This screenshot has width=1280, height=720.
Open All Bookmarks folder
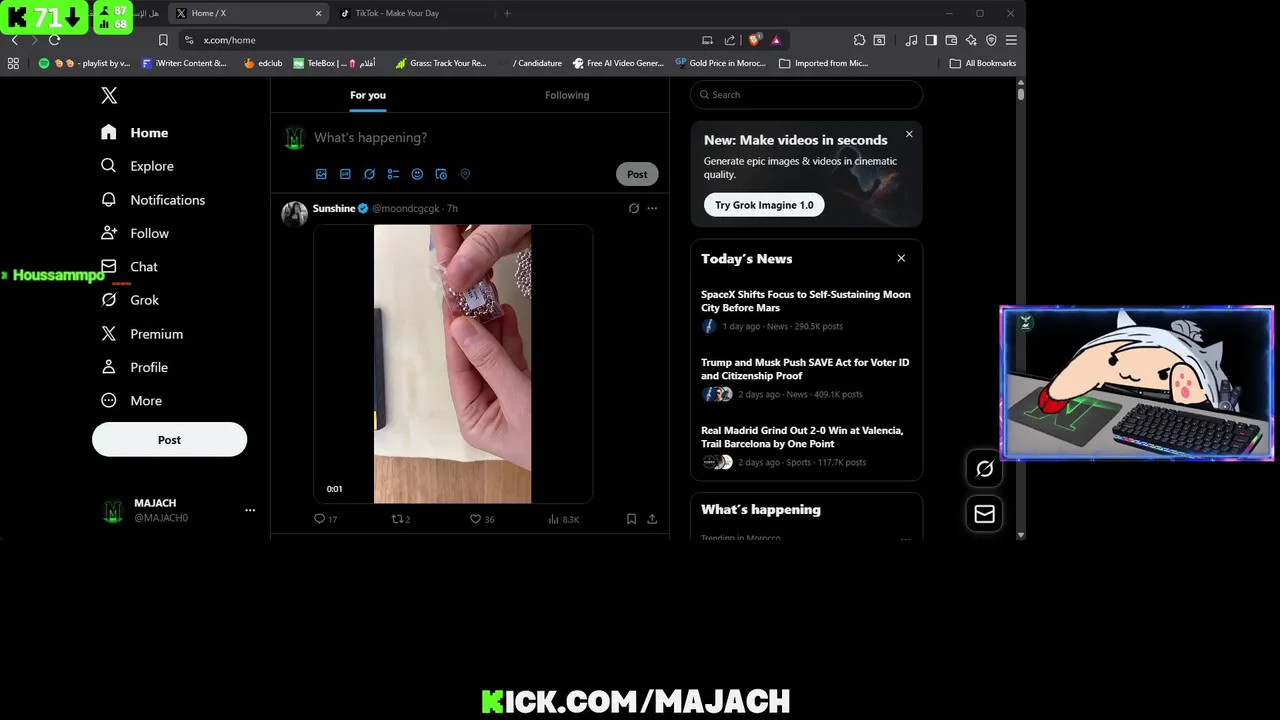(983, 63)
